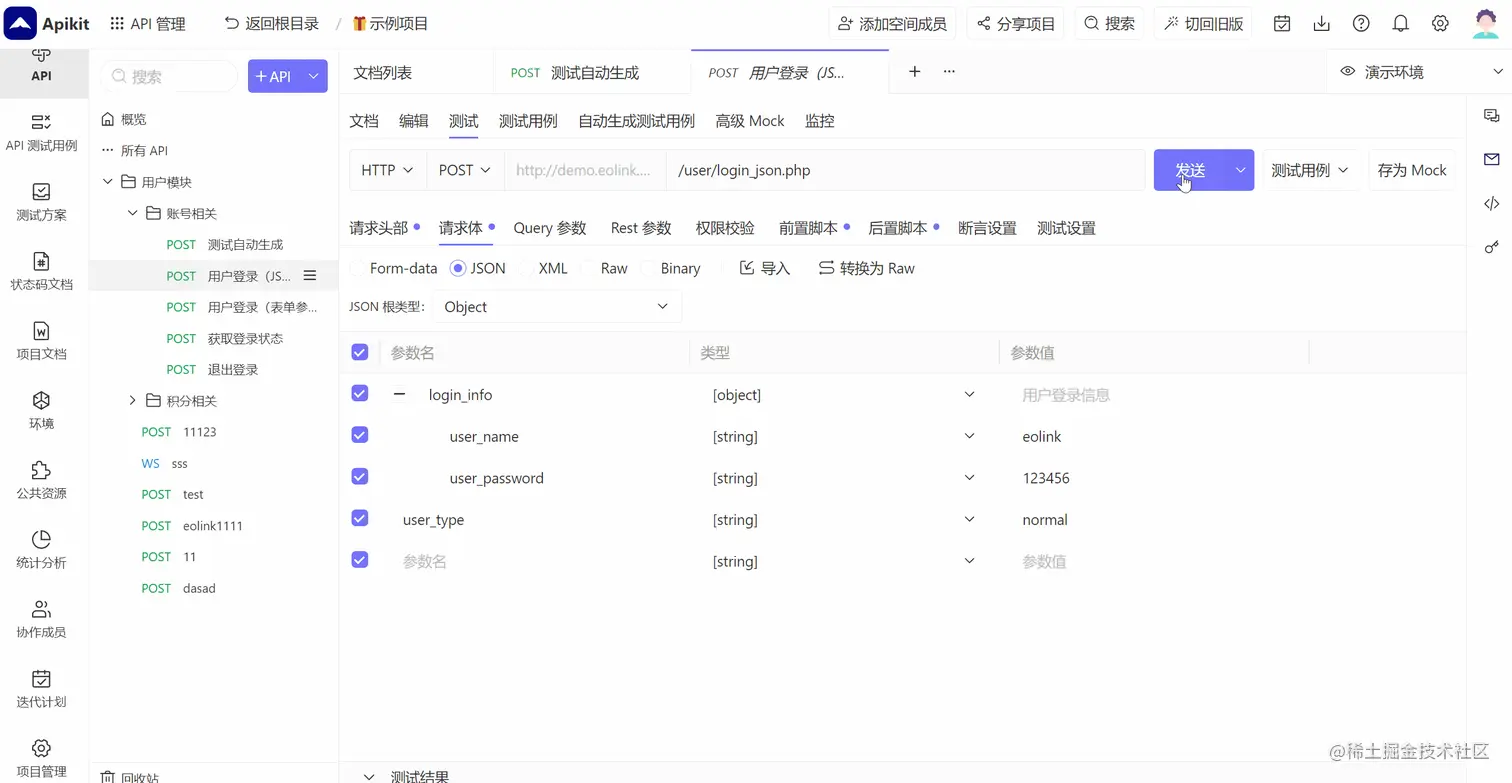
Task: Open the Query 参数 tab
Action: (550, 228)
